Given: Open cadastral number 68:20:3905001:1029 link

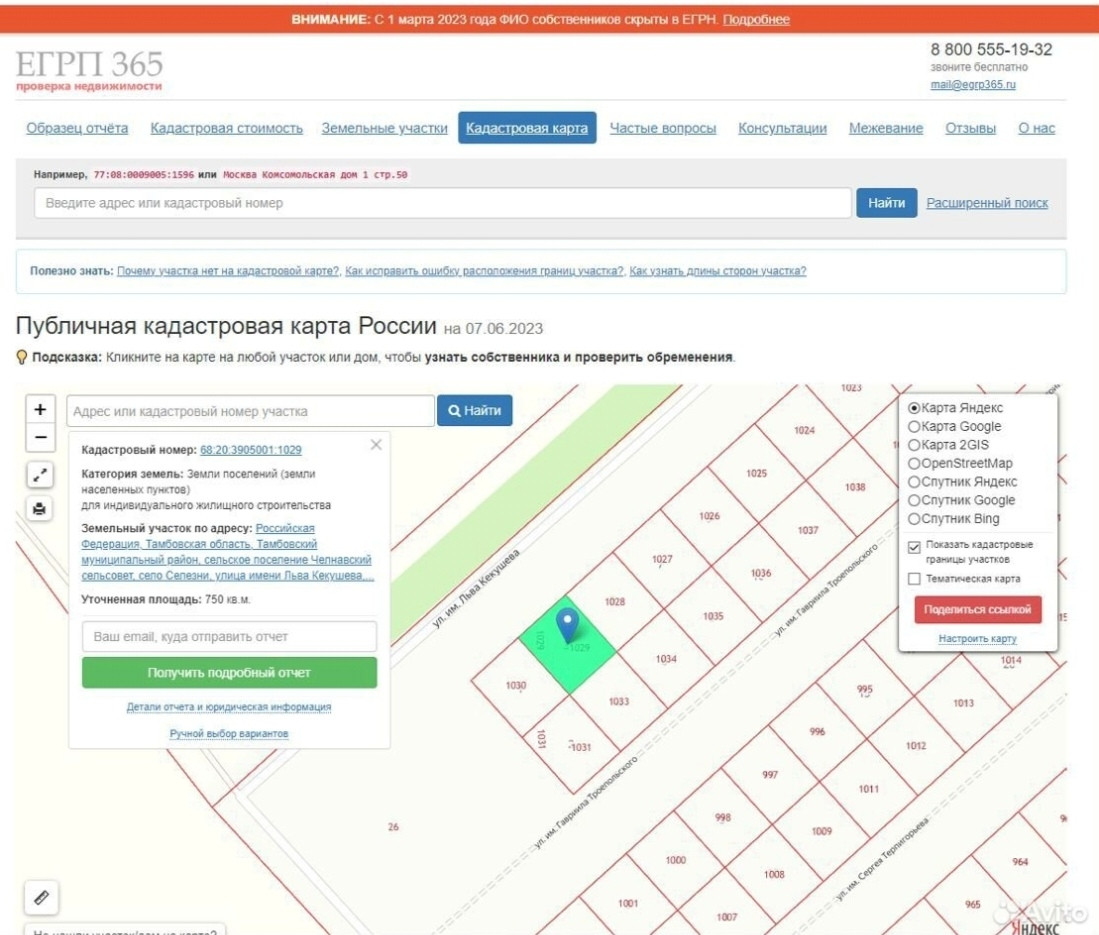Looking at the screenshot, I should coord(251,450).
